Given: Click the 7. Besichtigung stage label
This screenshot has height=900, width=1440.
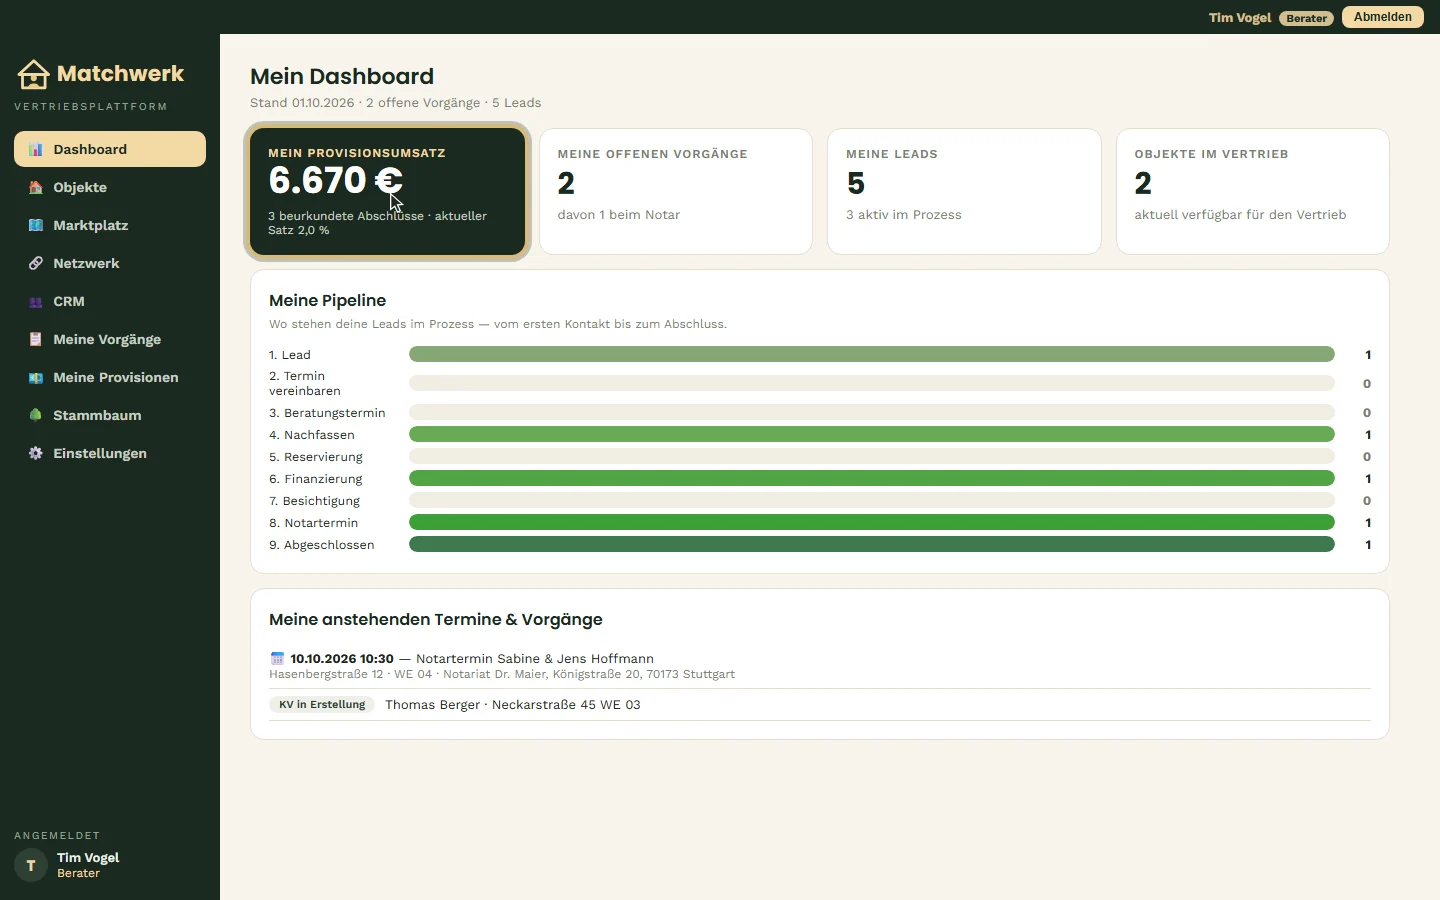Looking at the screenshot, I should tap(314, 500).
